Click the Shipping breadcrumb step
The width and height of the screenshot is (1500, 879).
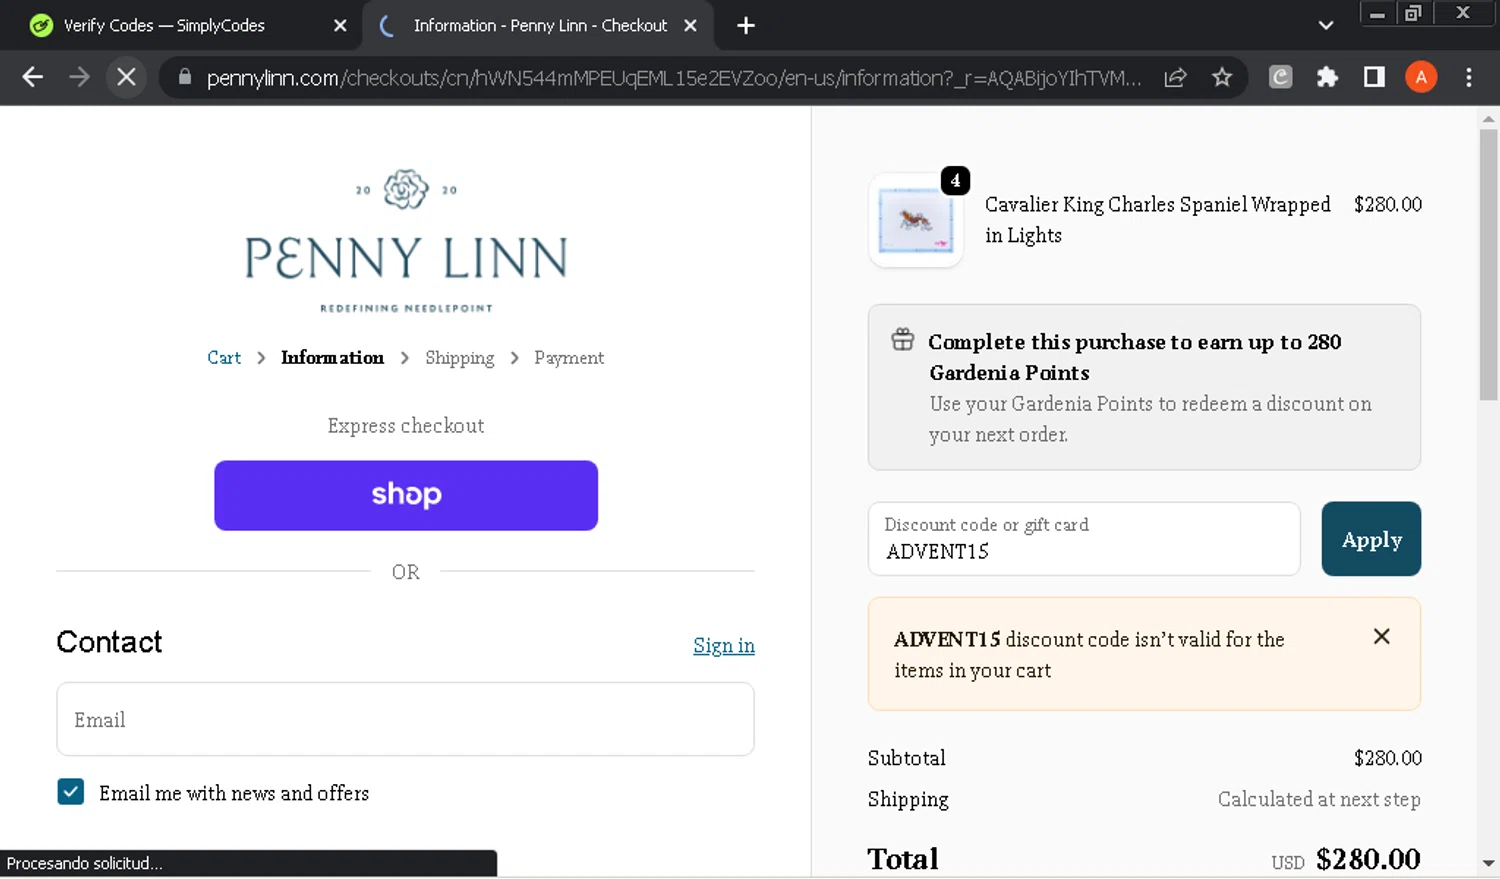coord(459,358)
